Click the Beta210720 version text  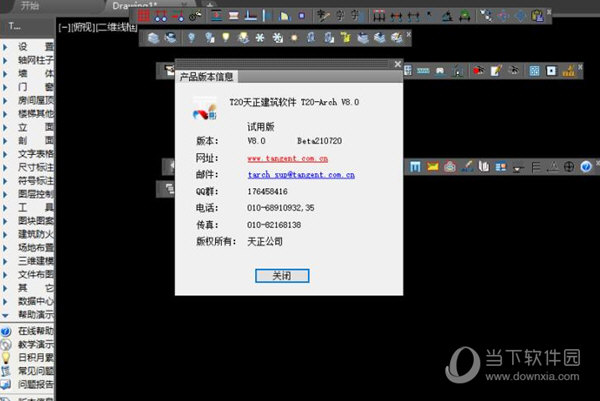[x=320, y=141]
